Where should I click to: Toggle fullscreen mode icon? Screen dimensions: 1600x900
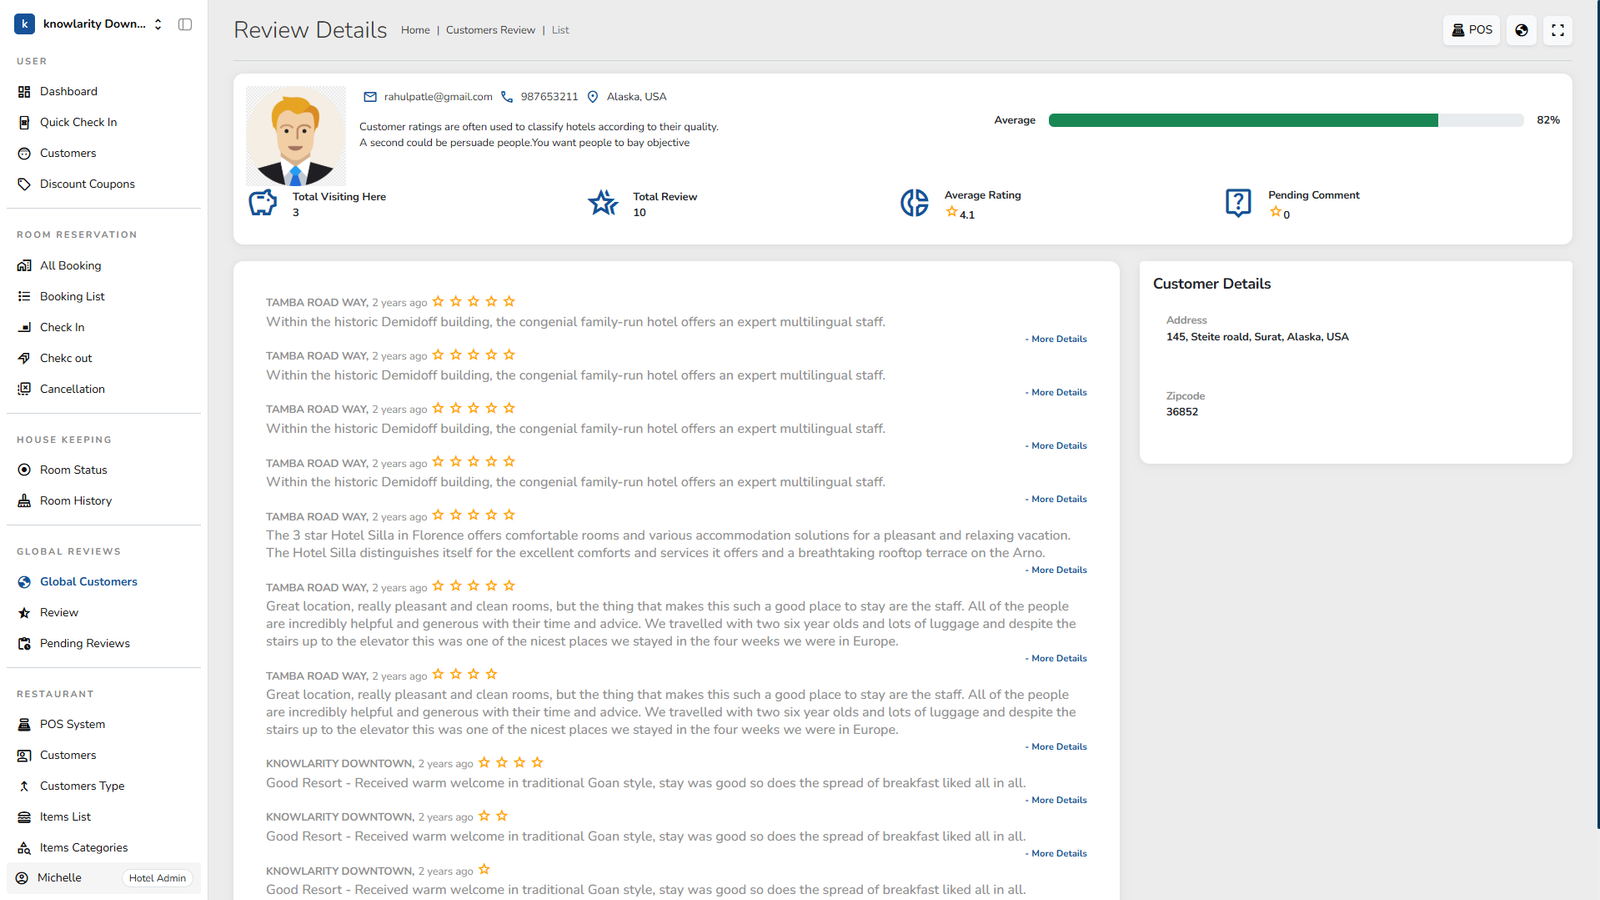(1557, 30)
